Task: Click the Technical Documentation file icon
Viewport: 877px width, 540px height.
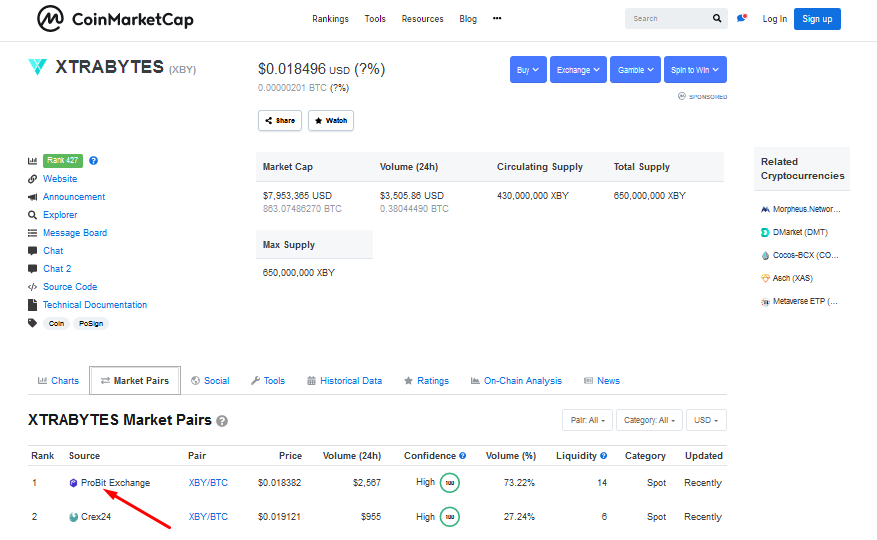Action: (x=32, y=305)
